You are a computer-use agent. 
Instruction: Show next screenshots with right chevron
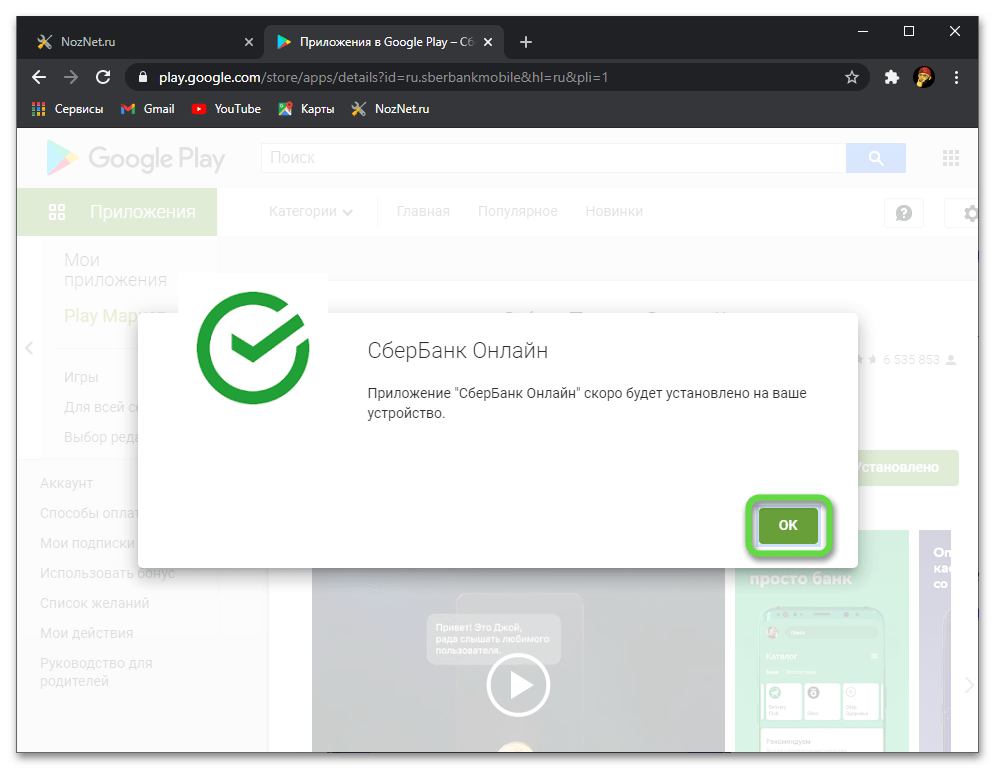(969, 685)
